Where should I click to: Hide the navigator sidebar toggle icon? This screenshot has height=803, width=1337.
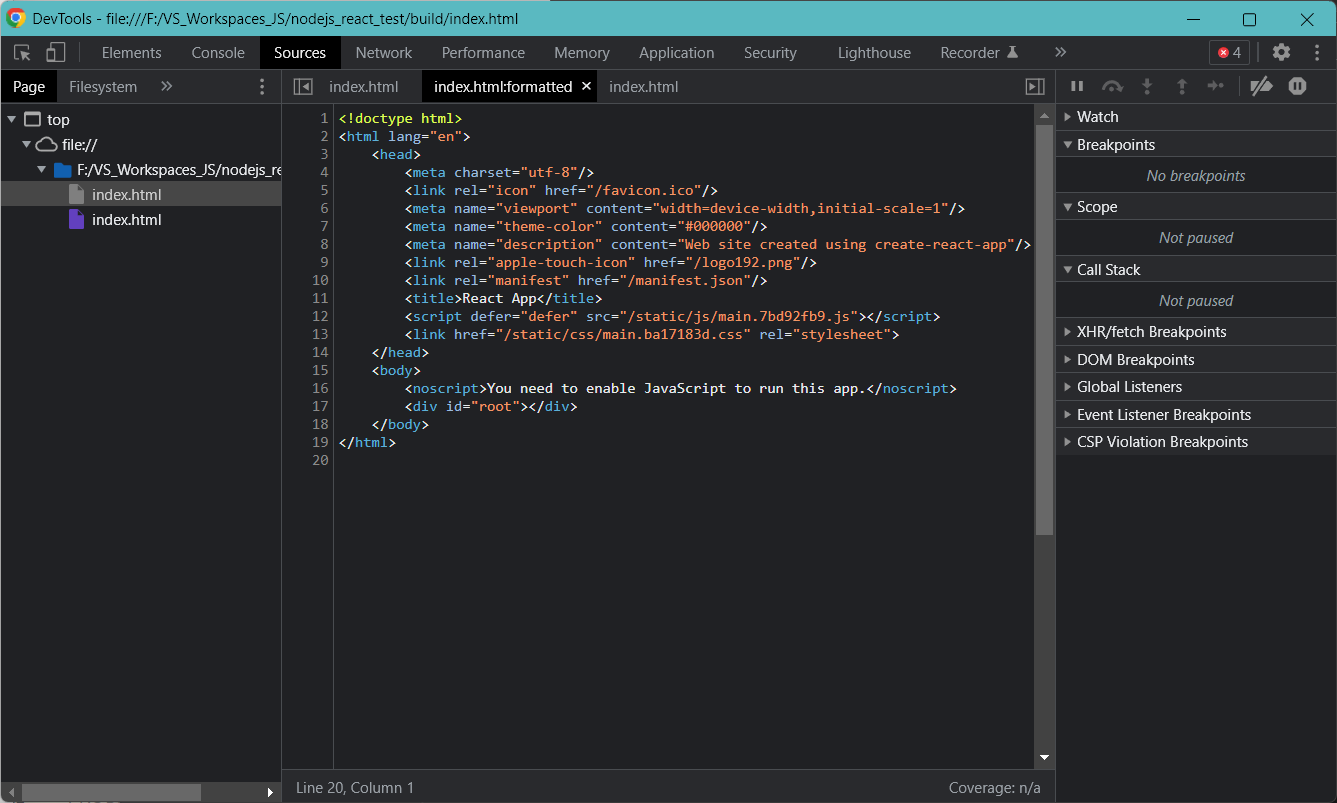pyautogui.click(x=302, y=87)
